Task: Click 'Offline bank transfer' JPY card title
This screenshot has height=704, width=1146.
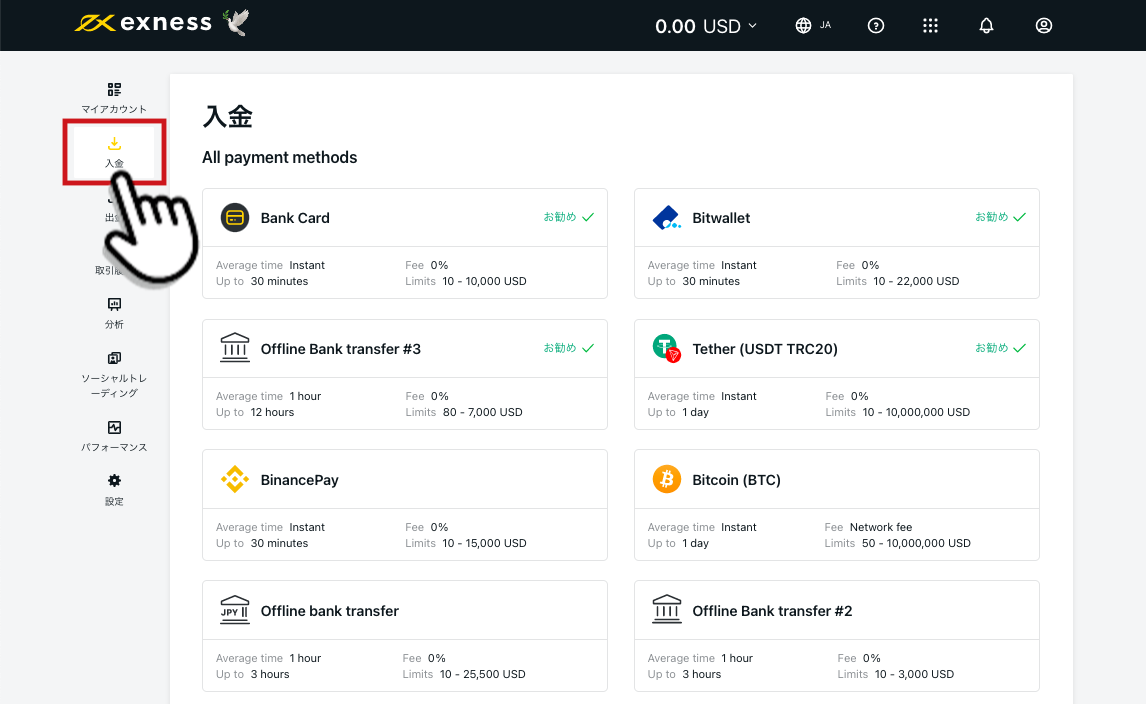Action: pyautogui.click(x=330, y=611)
